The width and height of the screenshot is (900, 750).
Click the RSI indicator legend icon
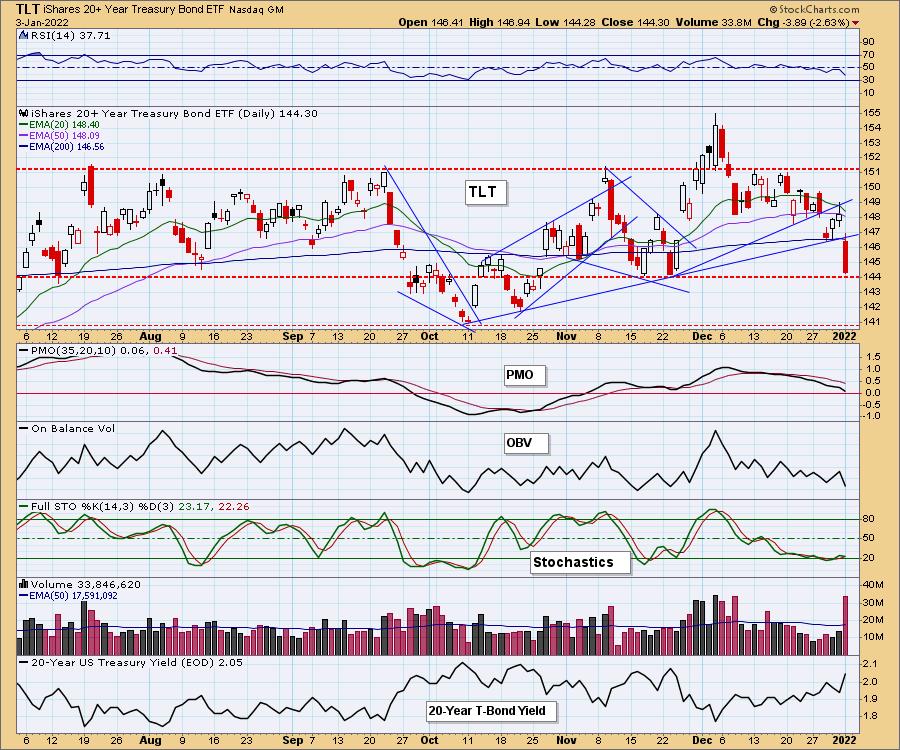tap(24, 35)
